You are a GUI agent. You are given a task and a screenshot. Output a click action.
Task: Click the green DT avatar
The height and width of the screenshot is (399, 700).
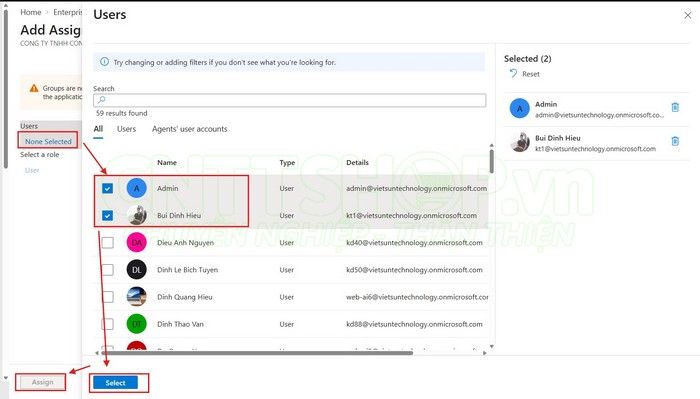[137, 324]
